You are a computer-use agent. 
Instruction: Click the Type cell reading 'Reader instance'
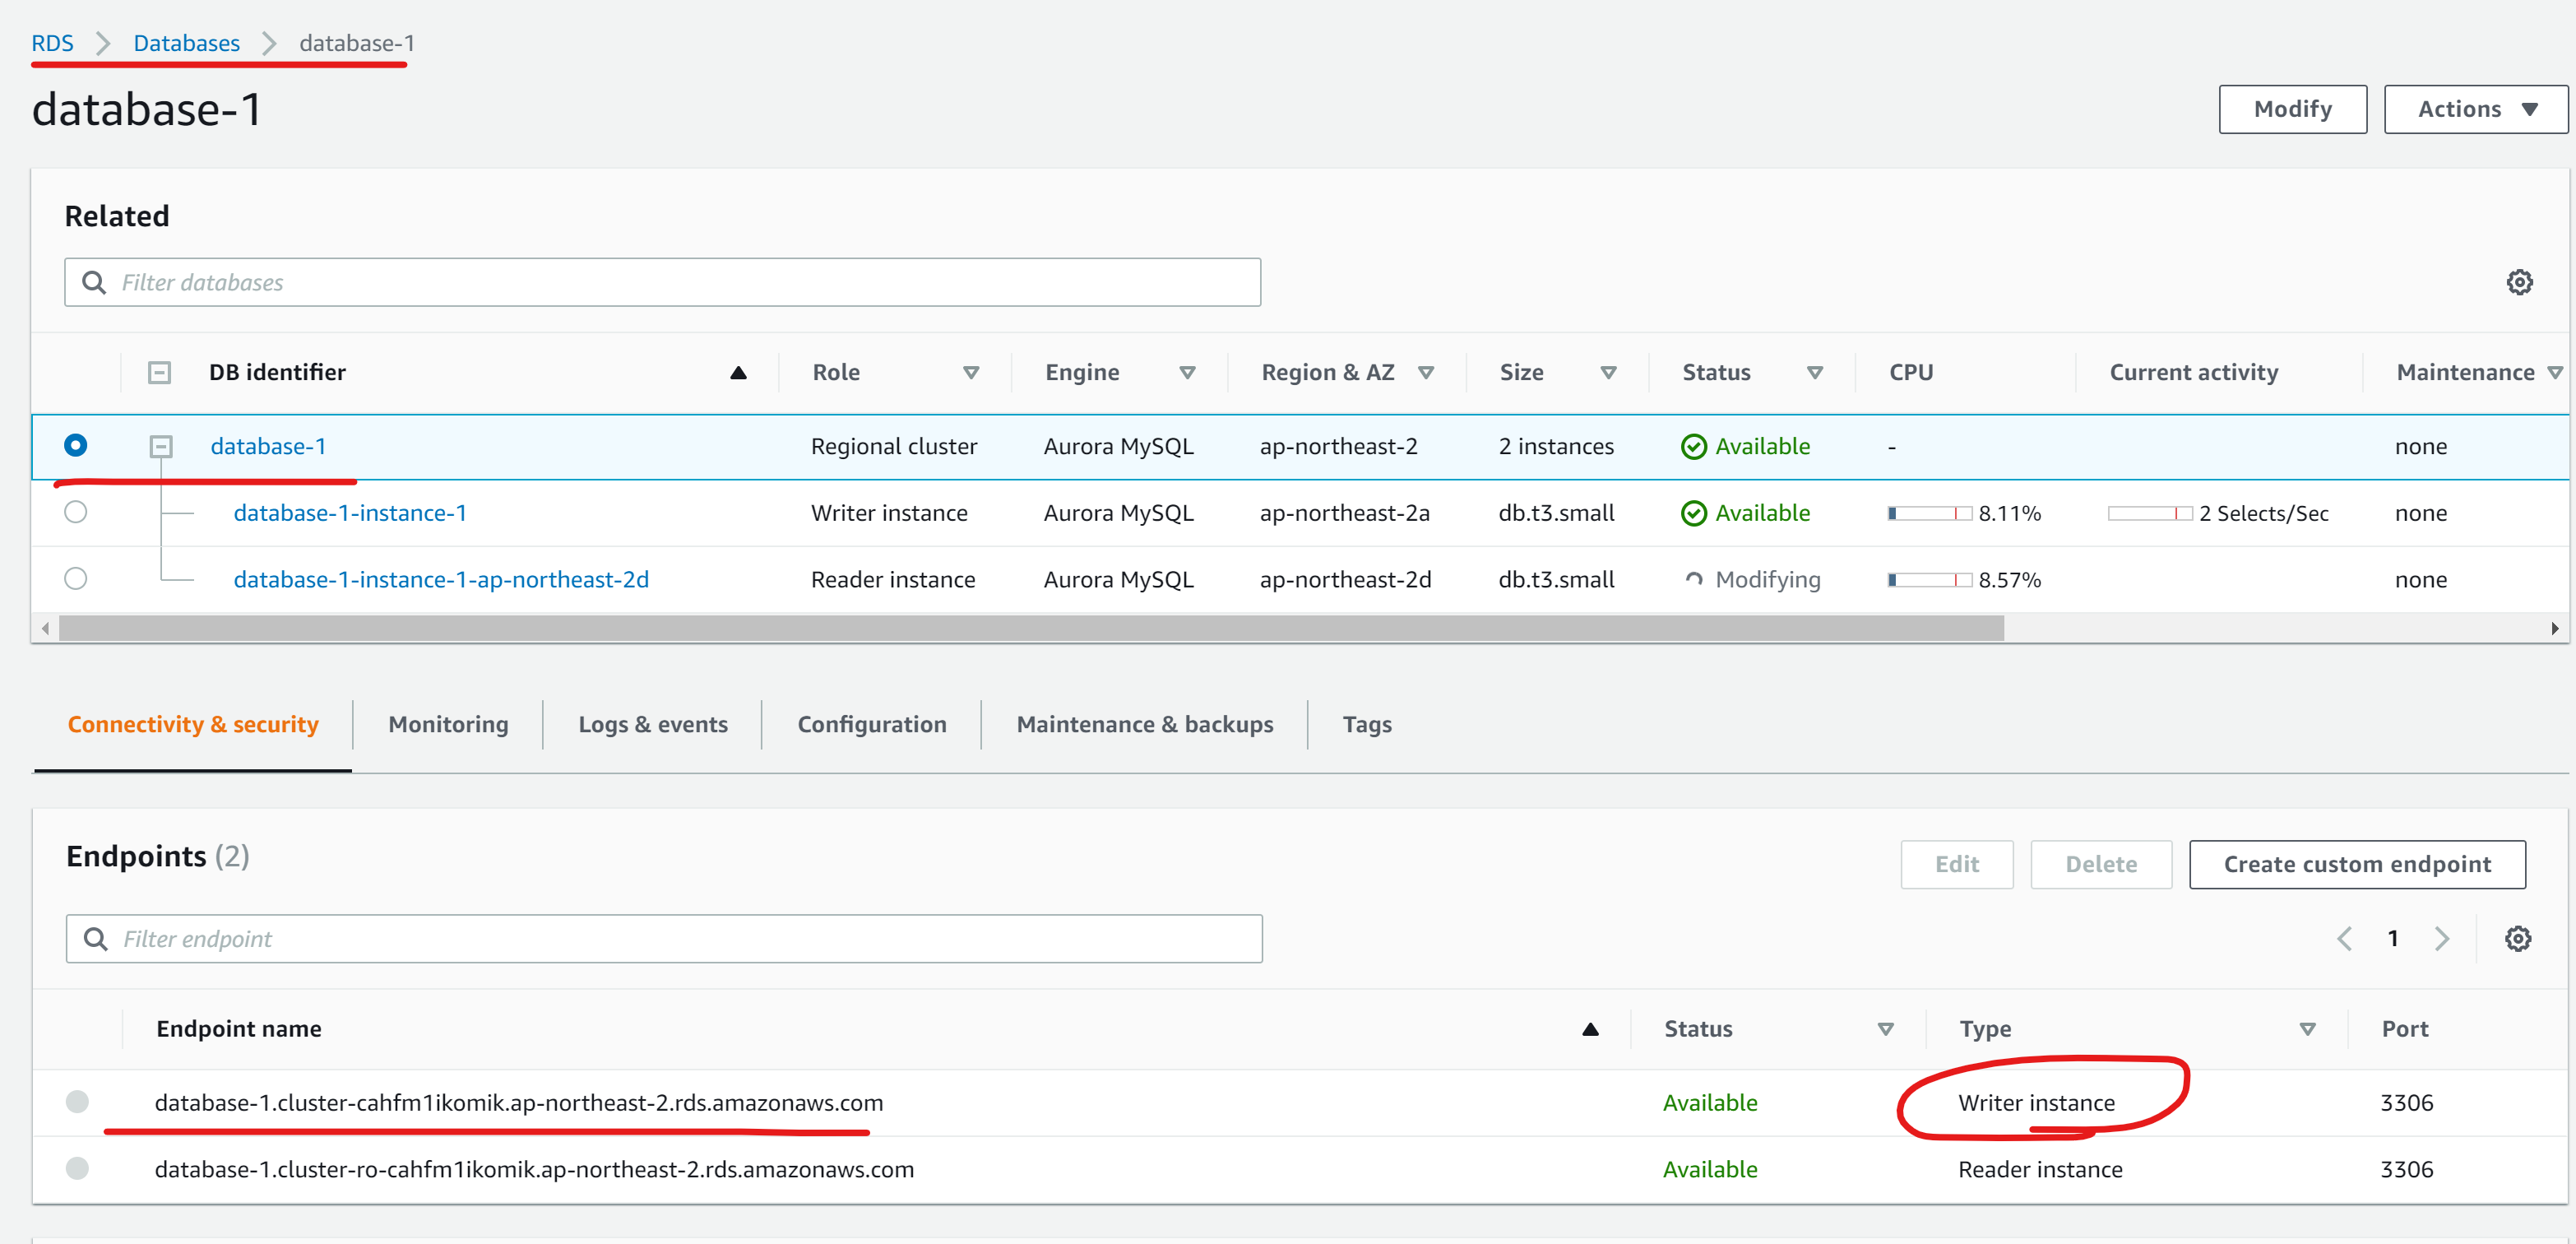(2040, 1169)
